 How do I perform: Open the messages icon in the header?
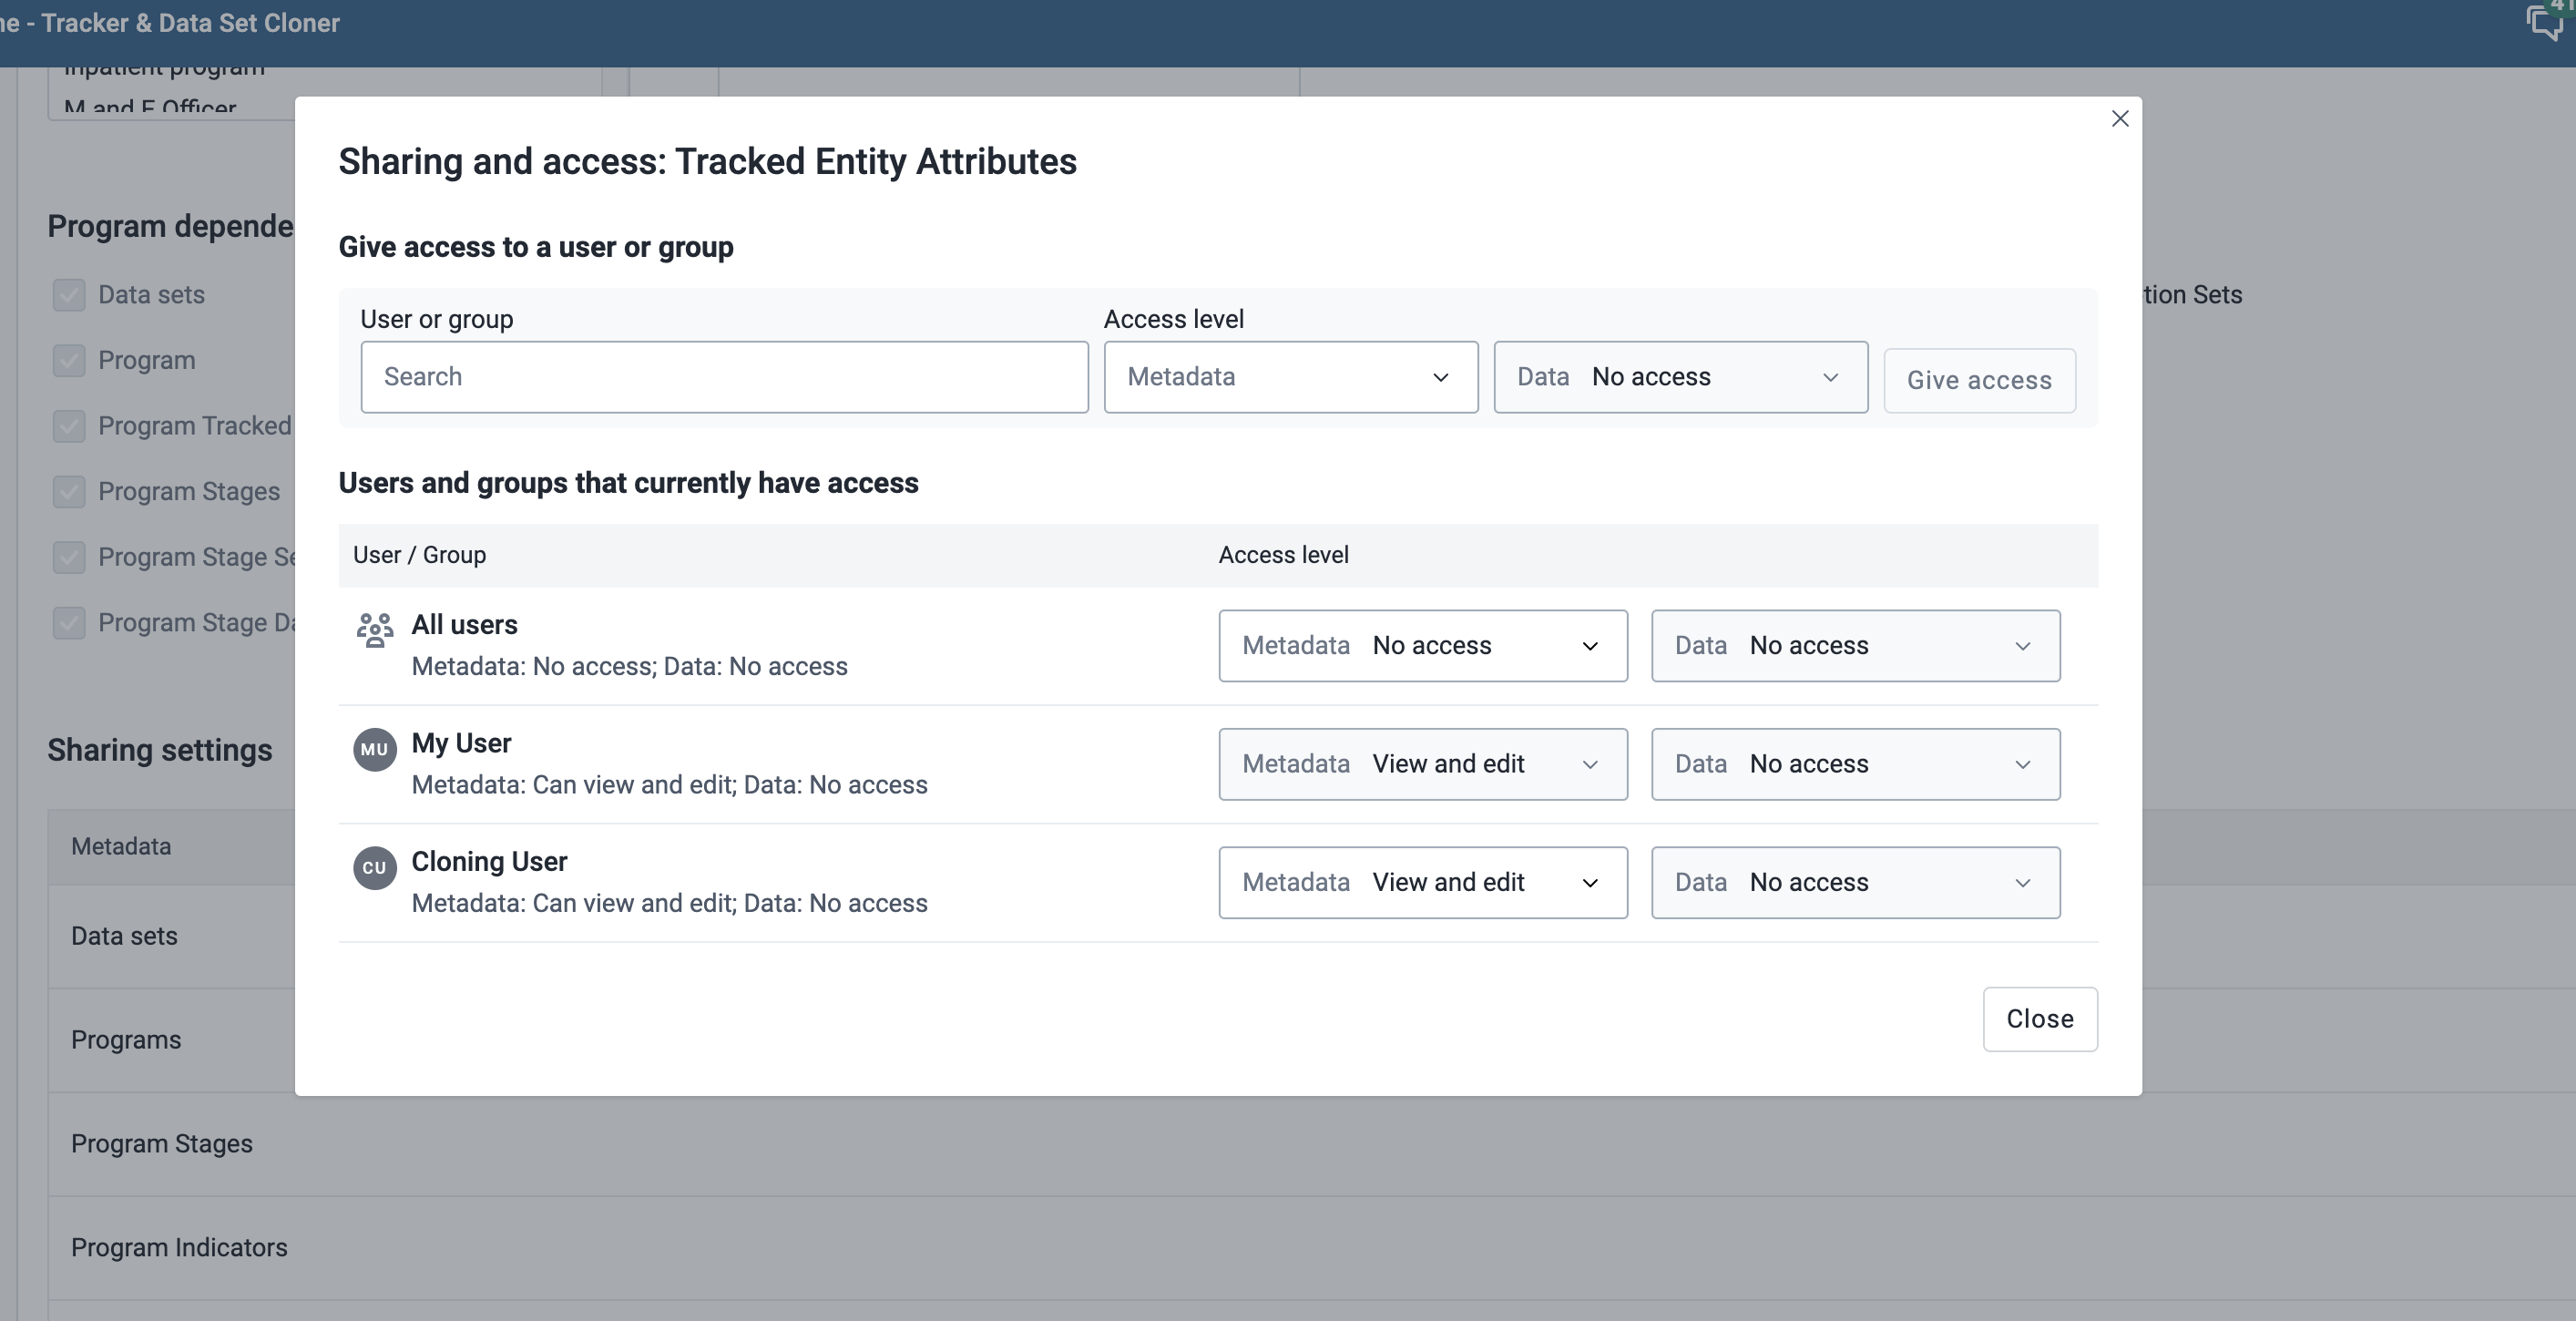click(2546, 22)
